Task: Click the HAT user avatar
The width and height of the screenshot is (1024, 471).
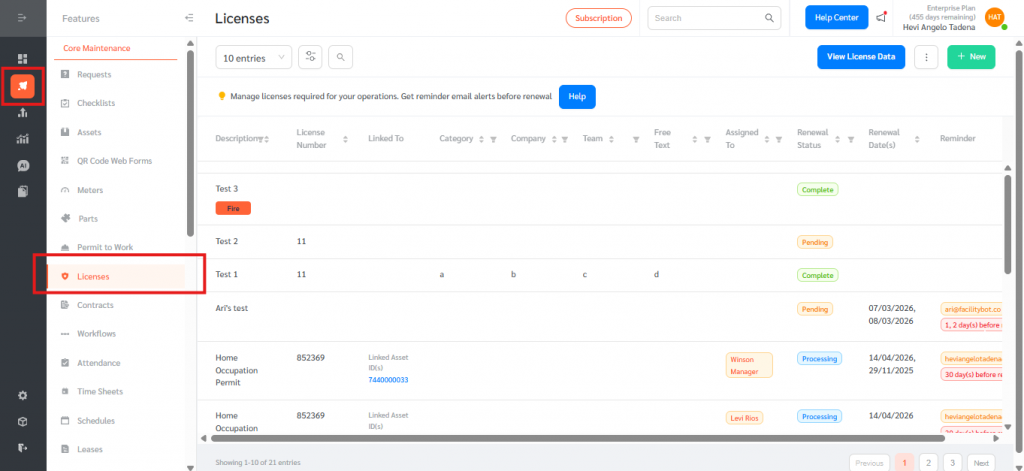Action: click(994, 18)
